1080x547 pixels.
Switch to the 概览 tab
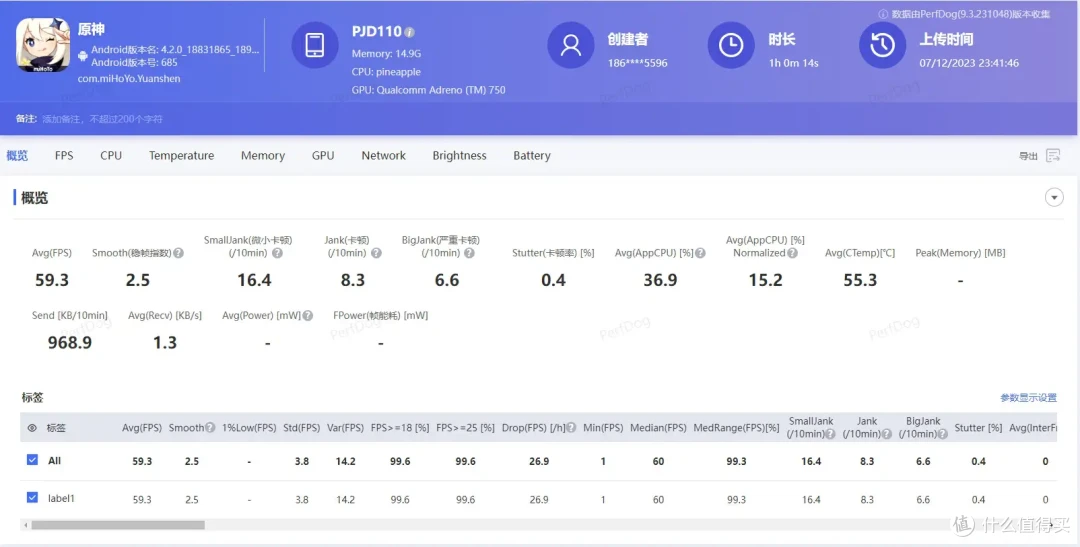[17, 156]
